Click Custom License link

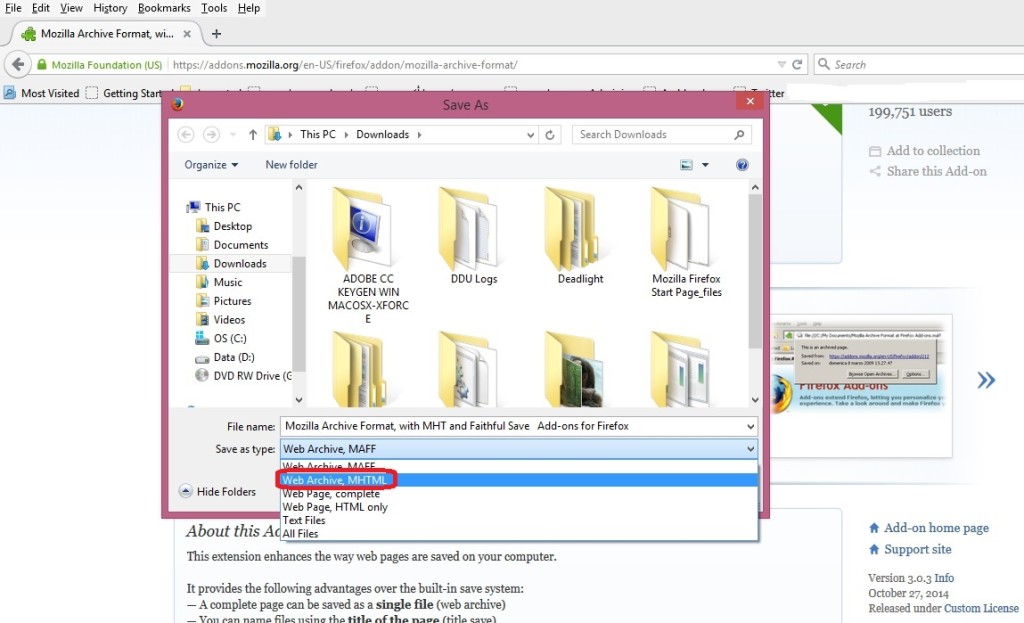tap(981, 608)
